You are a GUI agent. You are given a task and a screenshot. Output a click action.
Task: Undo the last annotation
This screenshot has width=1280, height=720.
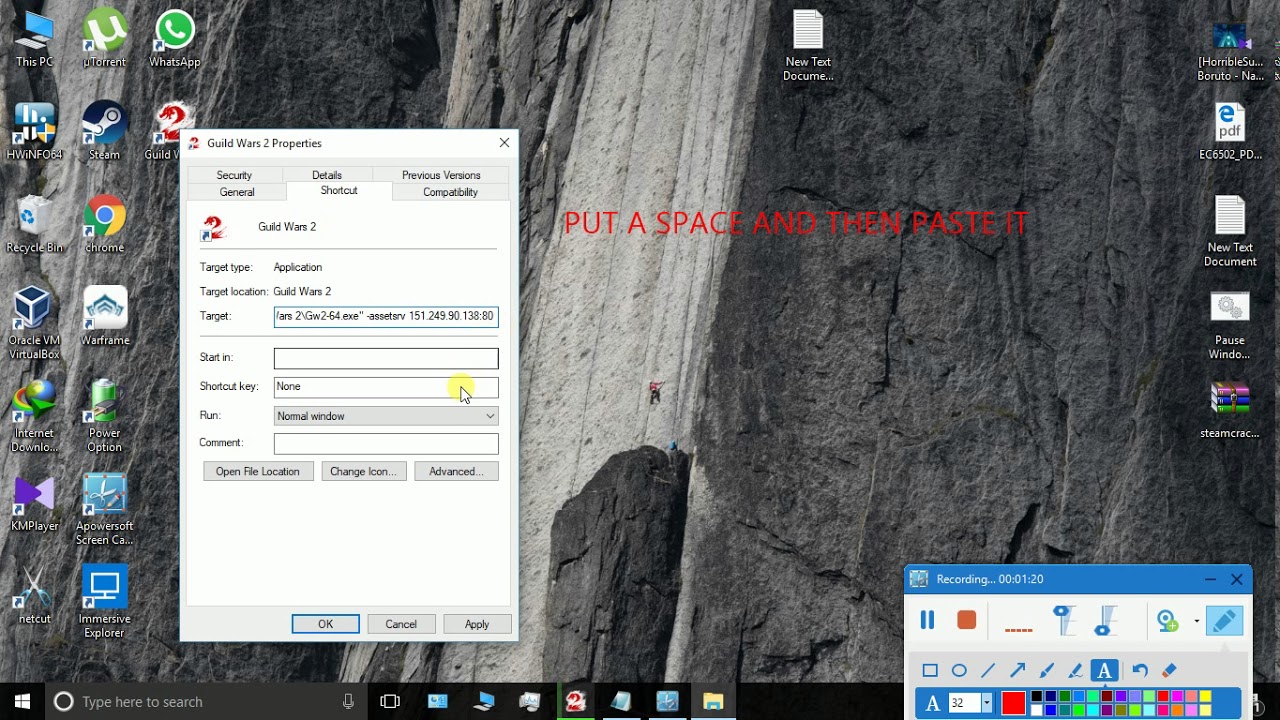click(x=1140, y=670)
